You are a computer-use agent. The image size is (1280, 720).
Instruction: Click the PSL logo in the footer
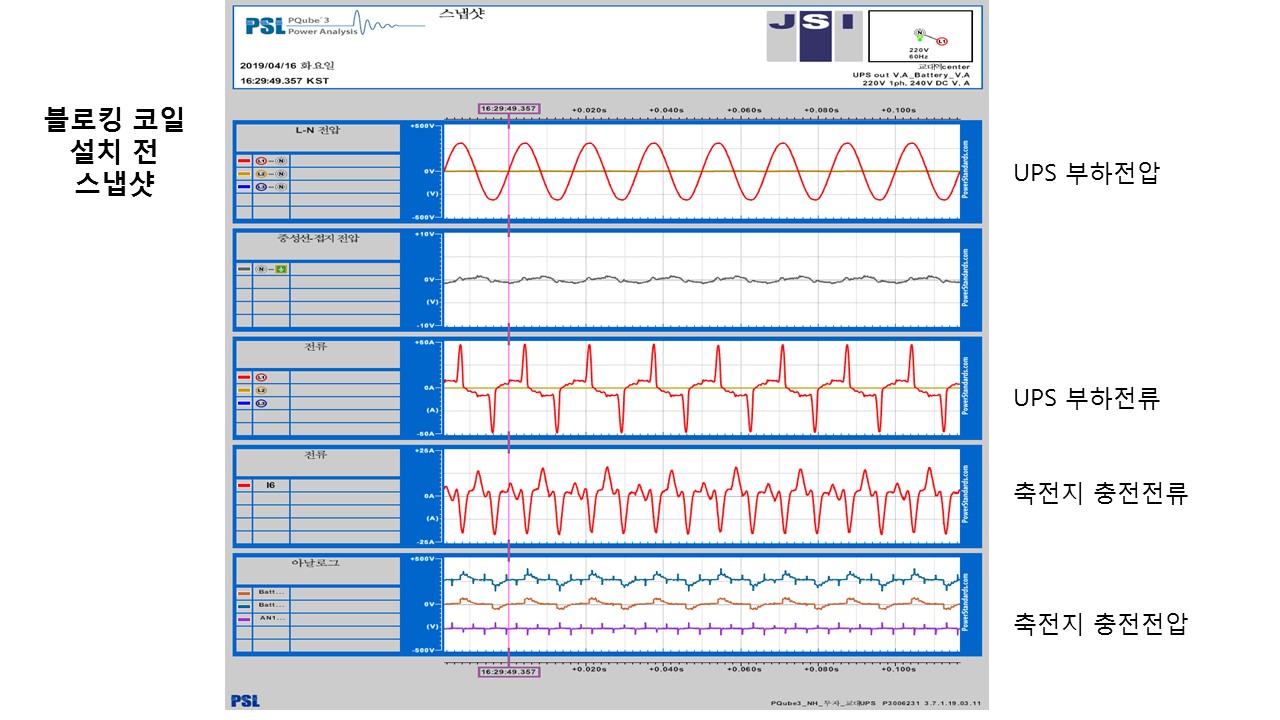(245, 701)
